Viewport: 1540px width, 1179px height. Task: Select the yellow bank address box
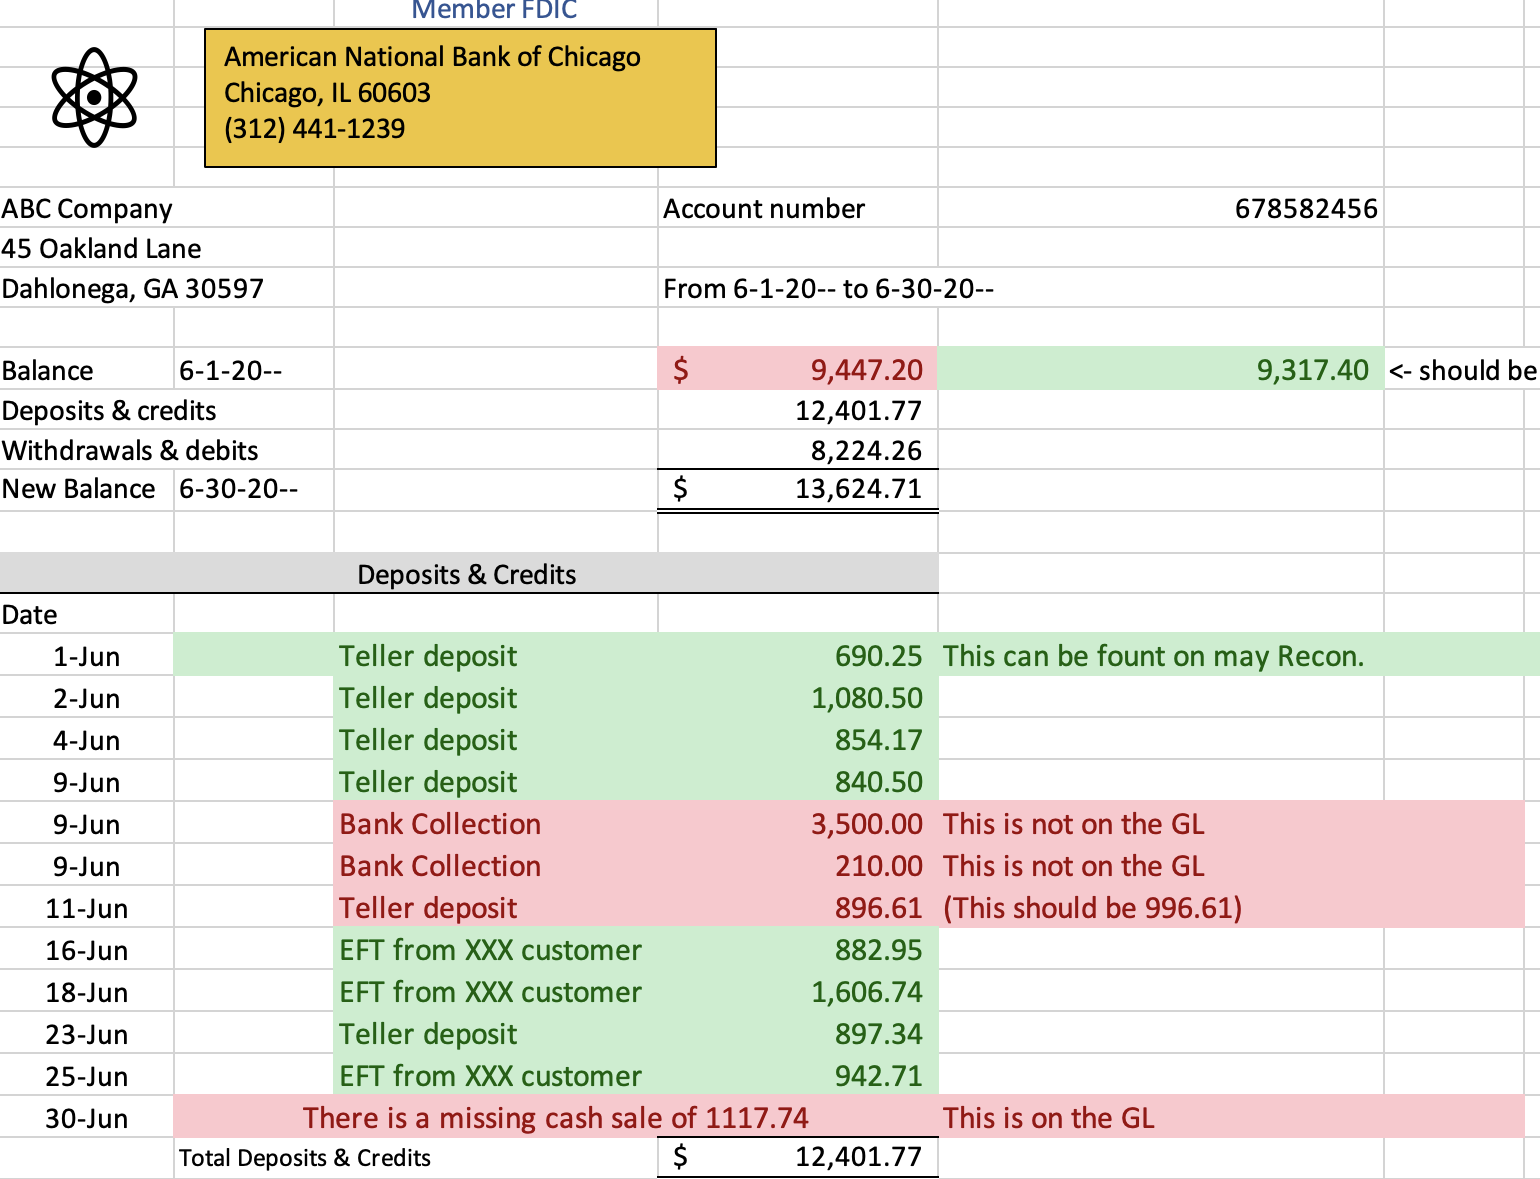click(458, 97)
